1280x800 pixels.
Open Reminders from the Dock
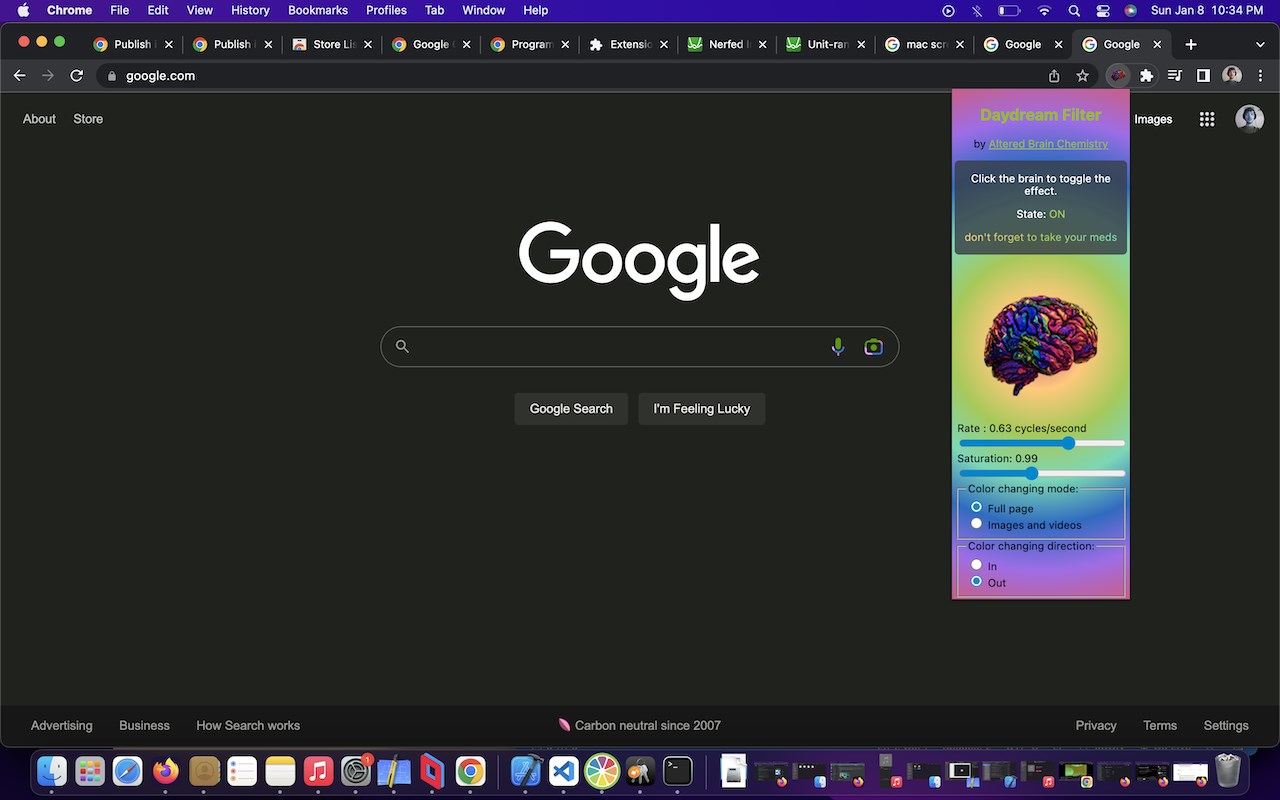tap(242, 771)
